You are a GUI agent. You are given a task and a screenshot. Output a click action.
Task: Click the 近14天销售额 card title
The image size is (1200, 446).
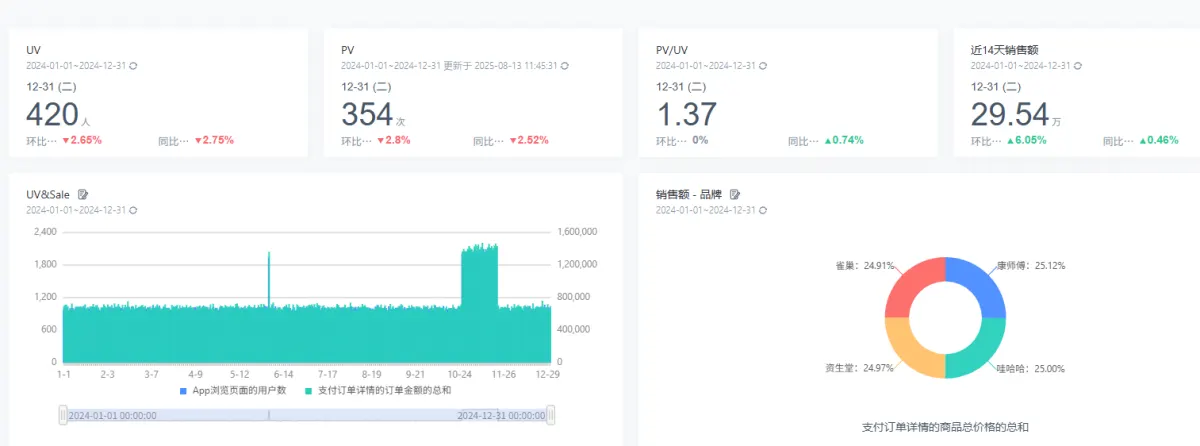click(1007, 48)
